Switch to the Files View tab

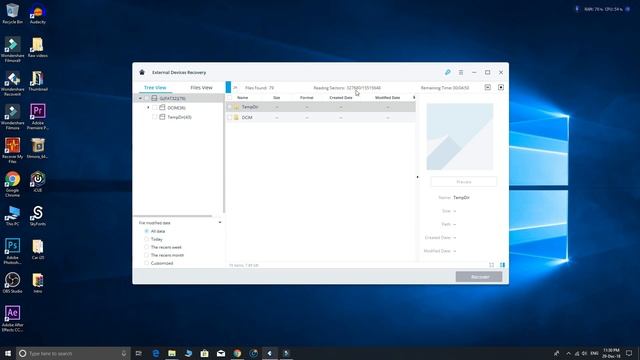click(201, 87)
